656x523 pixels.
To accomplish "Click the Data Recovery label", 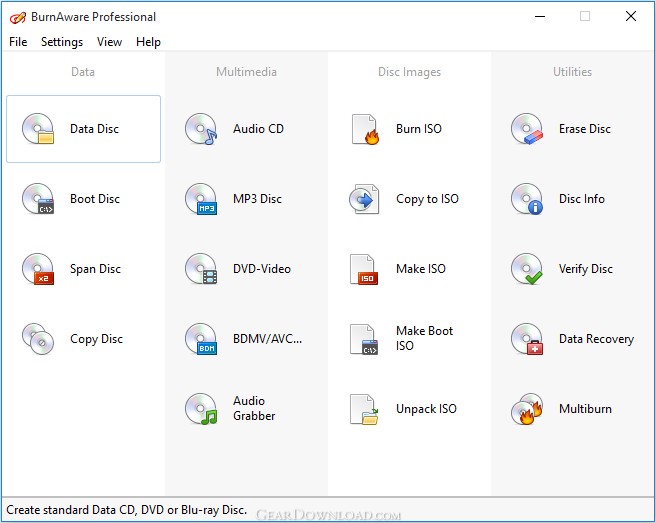I will click(596, 339).
